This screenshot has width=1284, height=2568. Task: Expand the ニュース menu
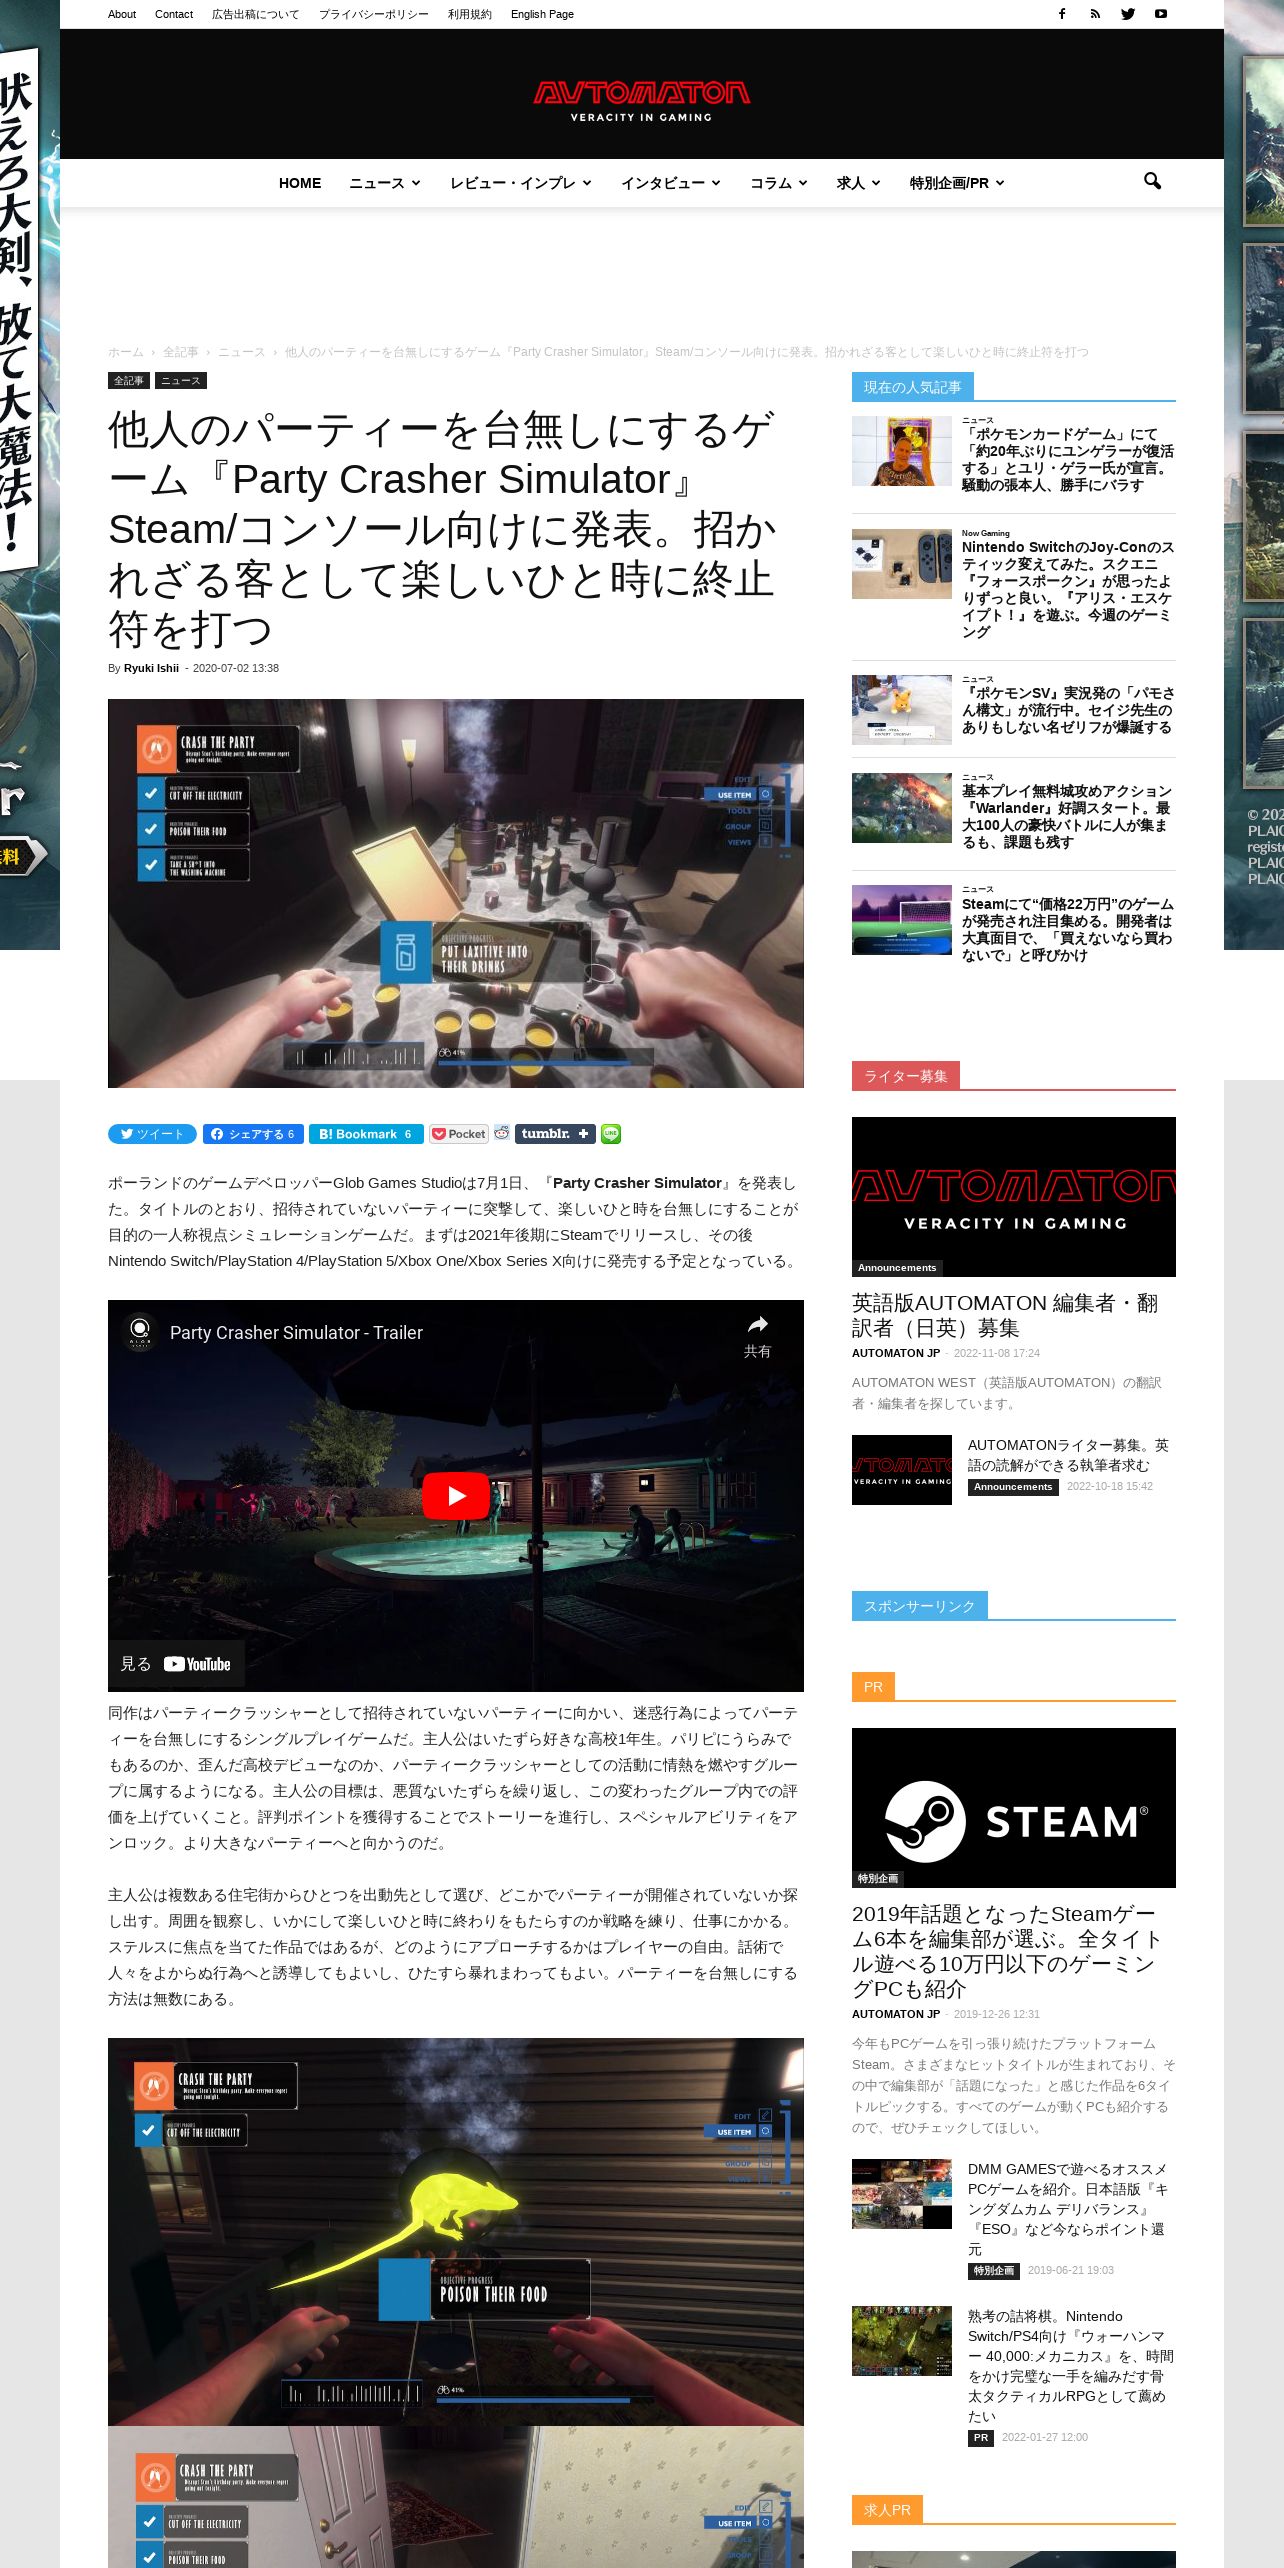click(384, 183)
